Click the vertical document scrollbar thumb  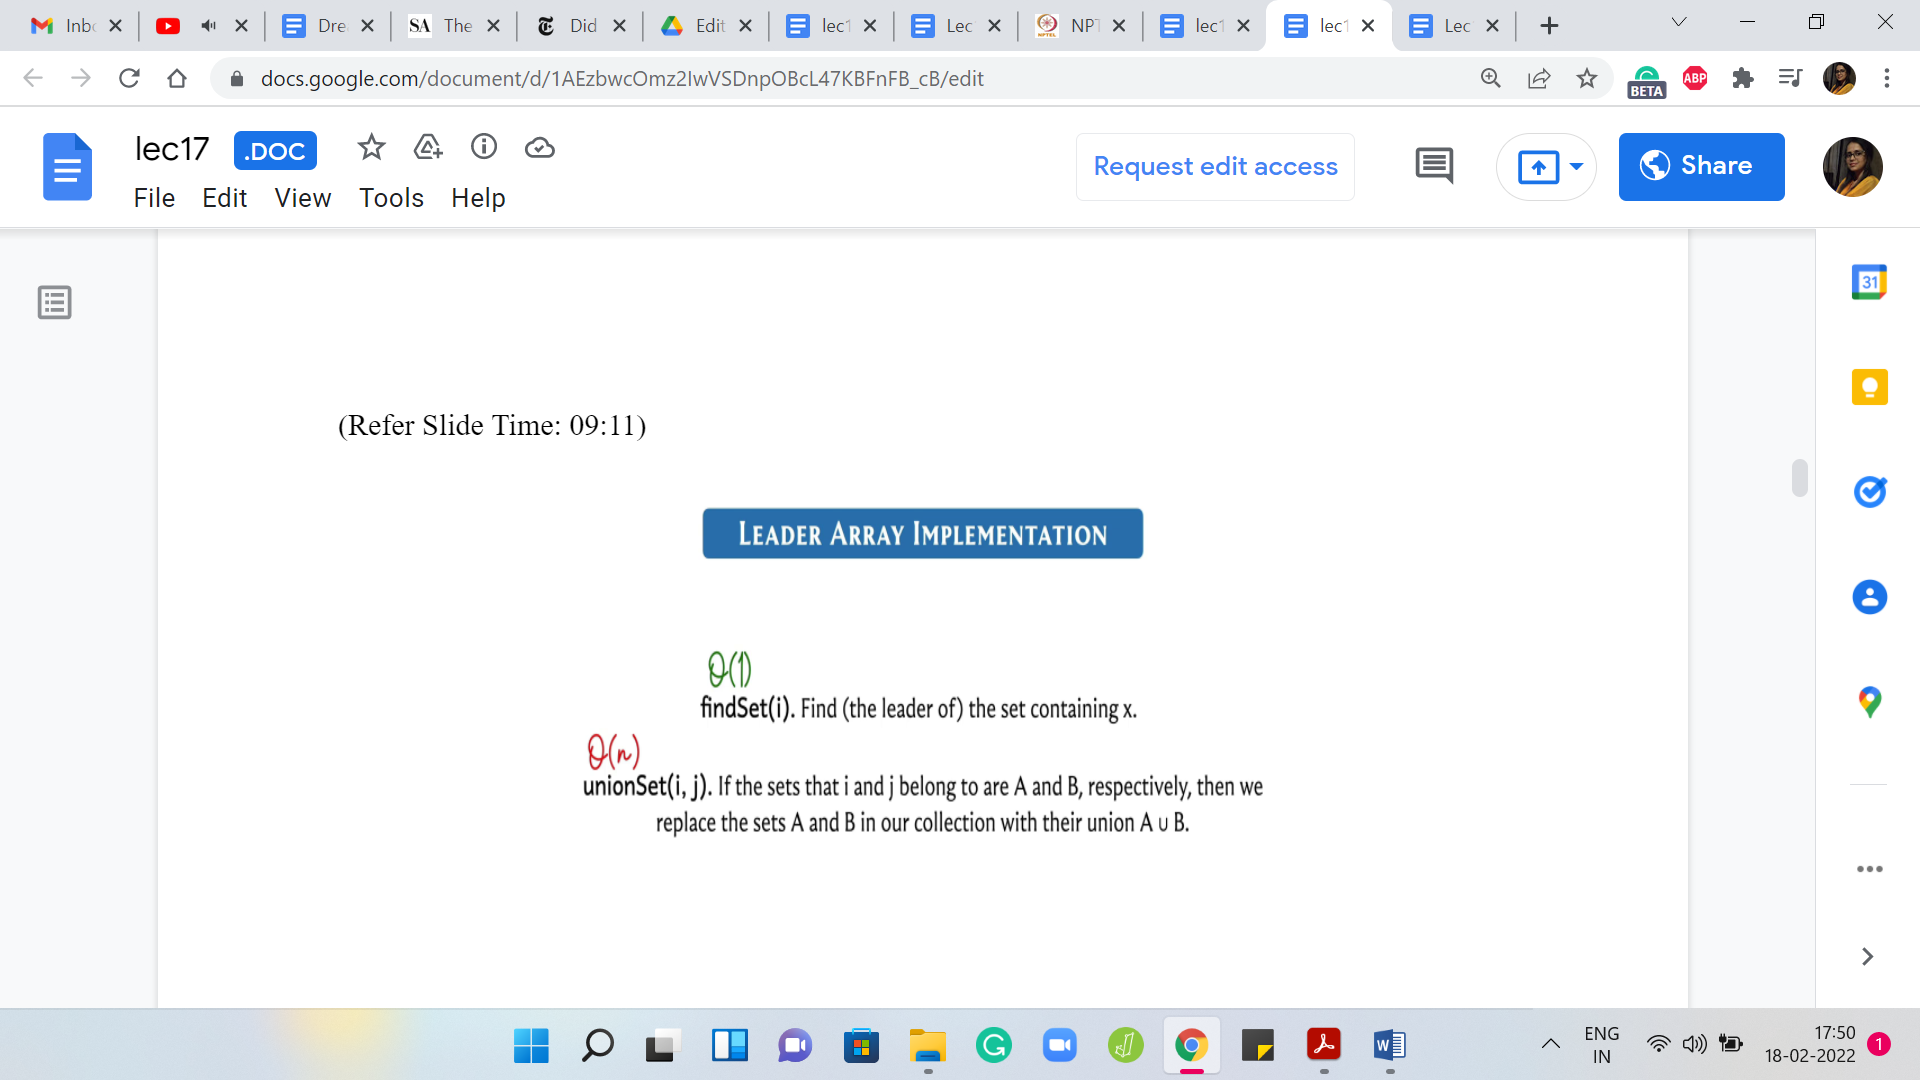(1800, 478)
